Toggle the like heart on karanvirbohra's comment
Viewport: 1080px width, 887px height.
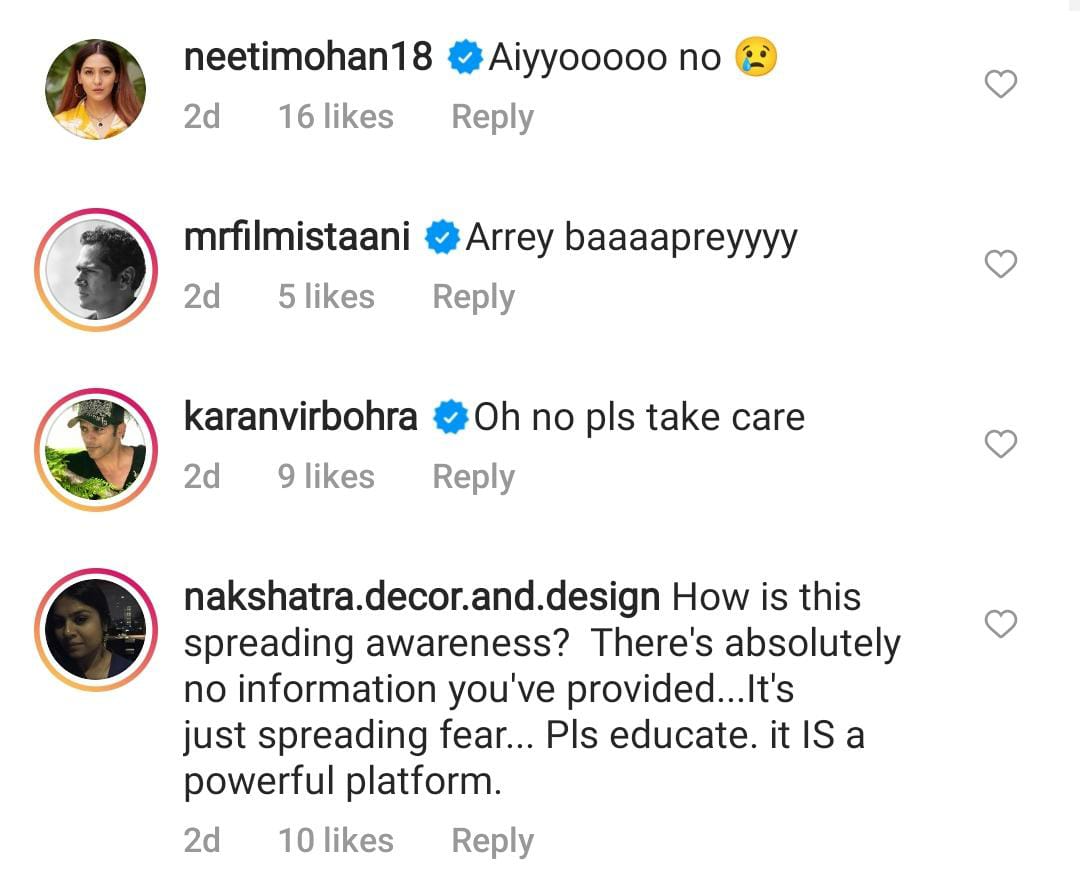pos(1001,445)
